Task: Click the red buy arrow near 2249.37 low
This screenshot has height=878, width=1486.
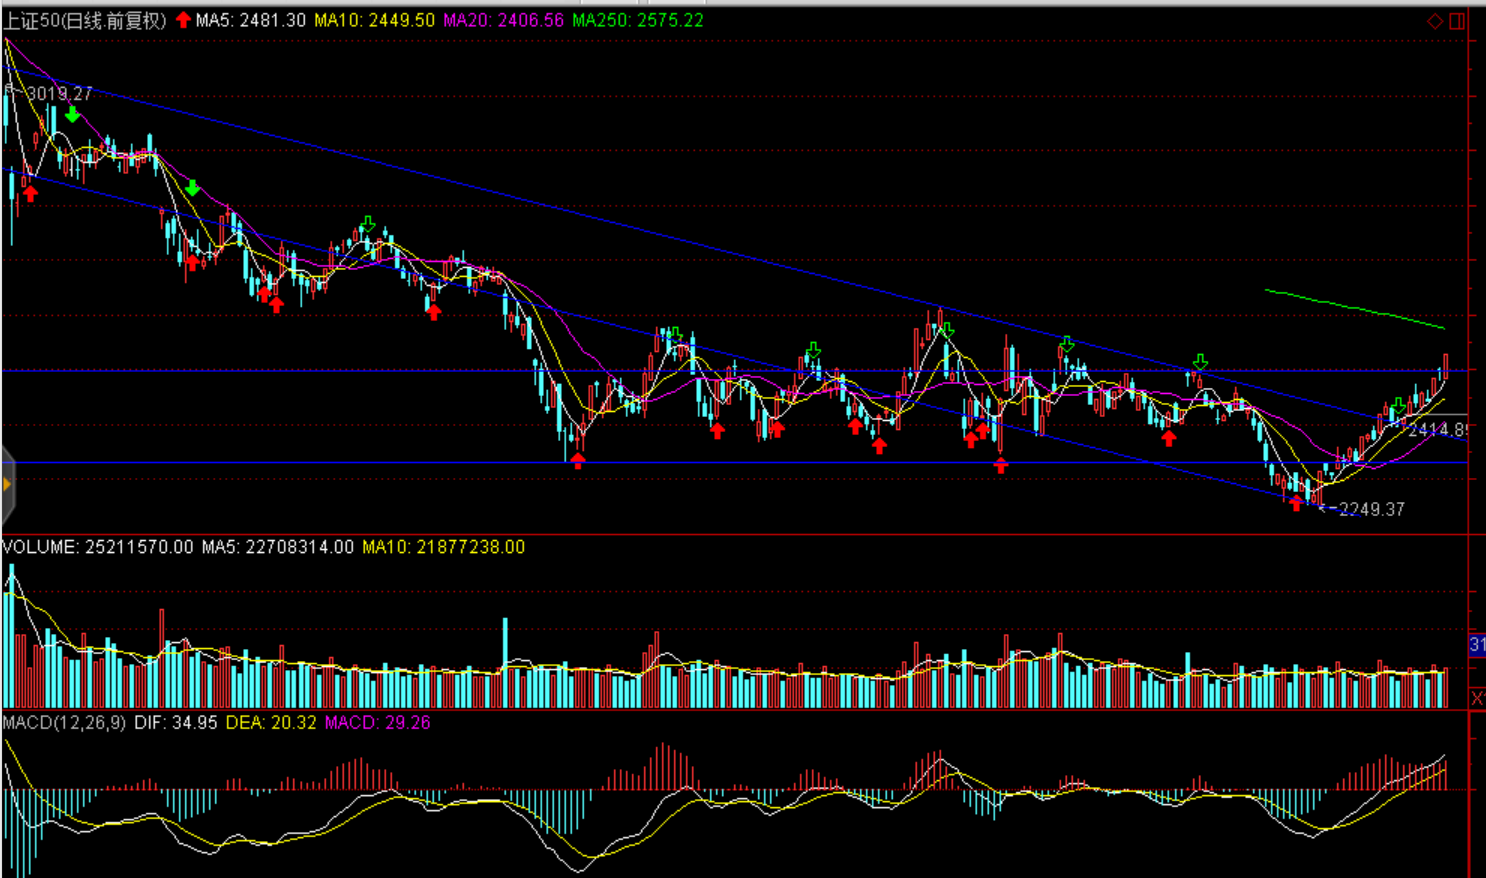Action: point(1296,503)
